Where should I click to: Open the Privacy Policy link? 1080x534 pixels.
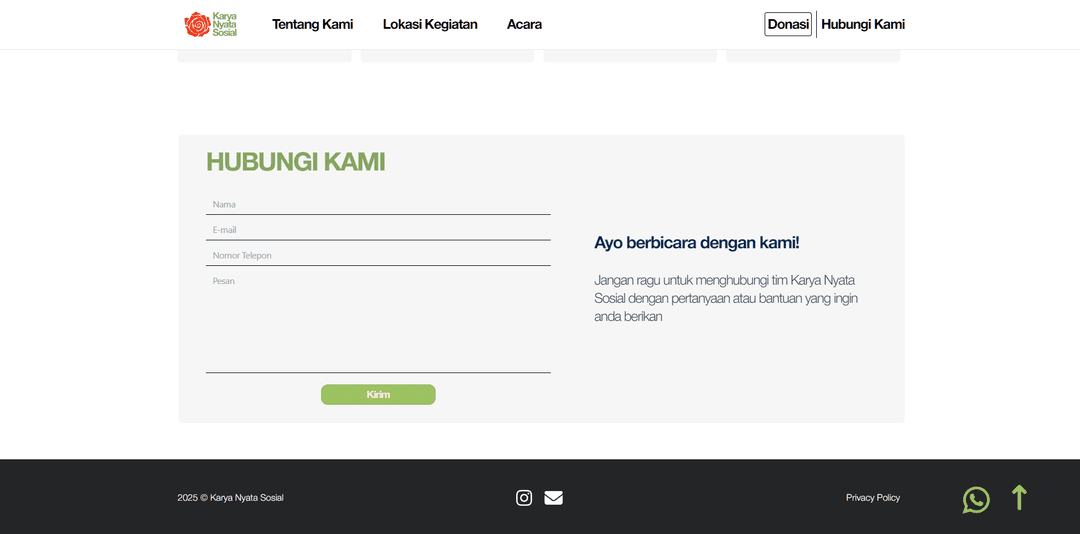pos(873,498)
